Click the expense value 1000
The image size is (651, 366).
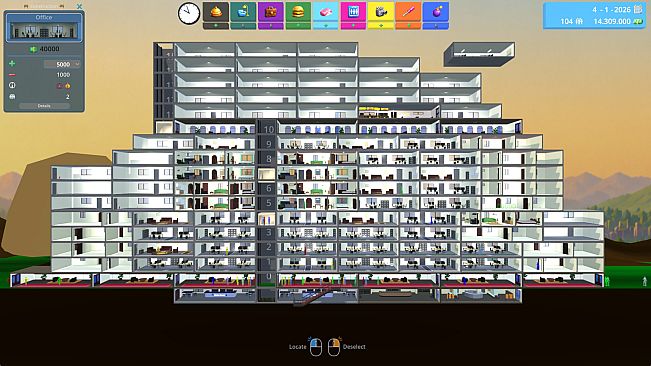click(63, 75)
